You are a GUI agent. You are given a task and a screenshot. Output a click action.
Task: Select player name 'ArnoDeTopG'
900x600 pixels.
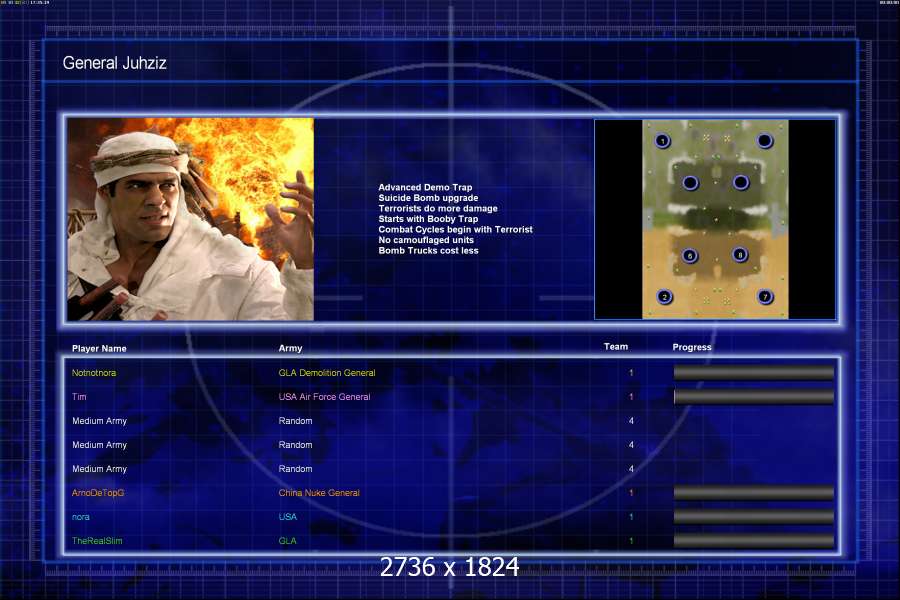tap(98, 493)
